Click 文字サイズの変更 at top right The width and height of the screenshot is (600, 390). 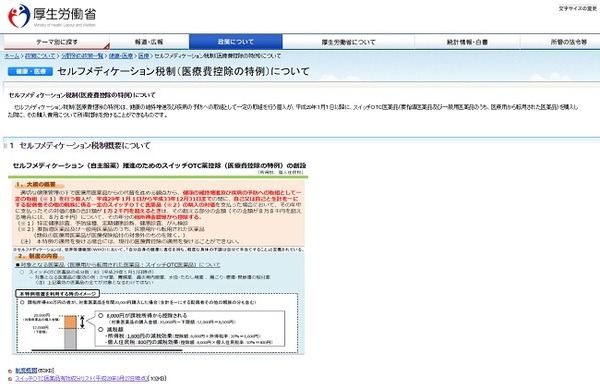click(x=577, y=8)
